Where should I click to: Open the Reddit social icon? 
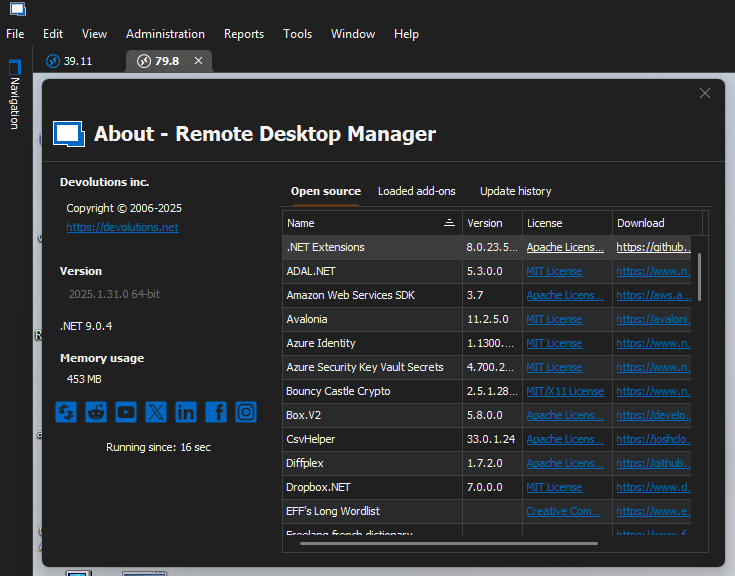tap(96, 412)
